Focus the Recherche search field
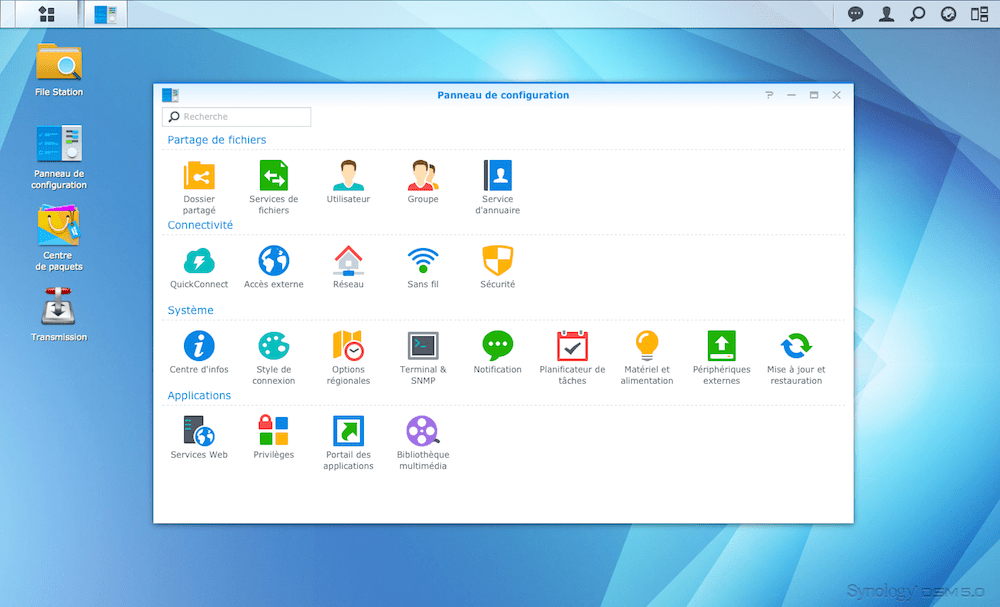 [x=237, y=117]
